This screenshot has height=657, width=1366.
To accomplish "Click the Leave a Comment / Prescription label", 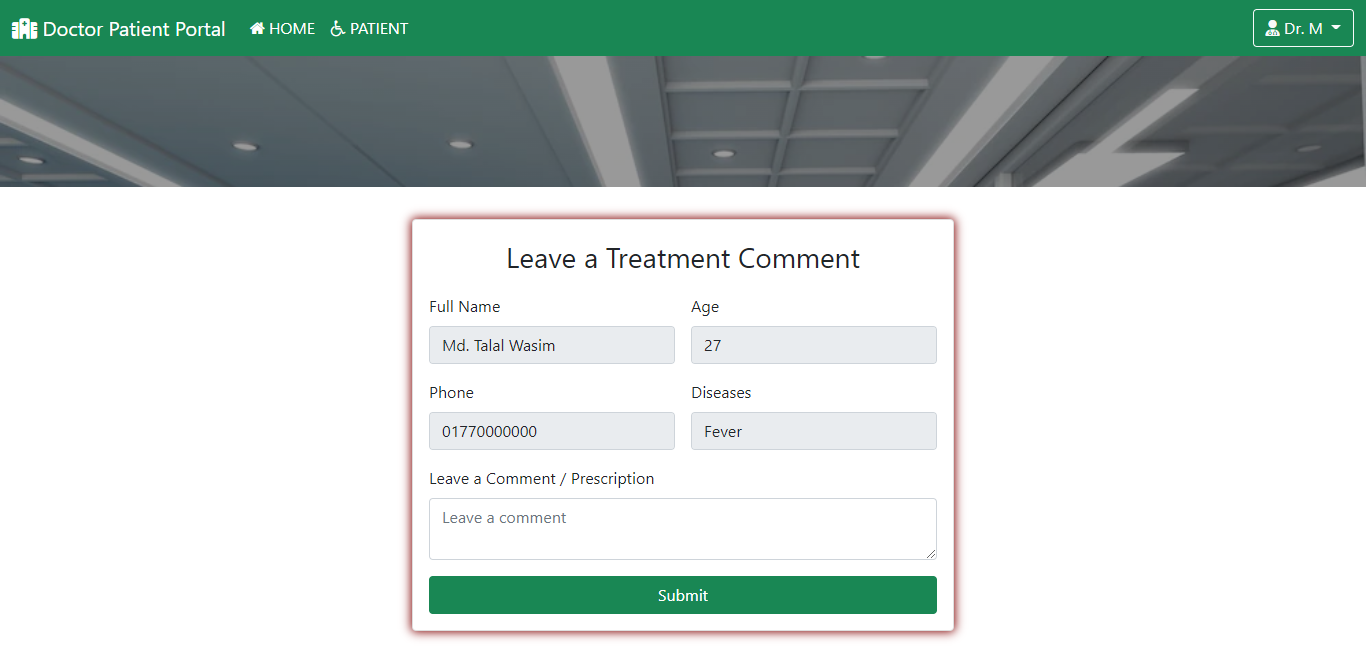I will pyautogui.click(x=542, y=479).
